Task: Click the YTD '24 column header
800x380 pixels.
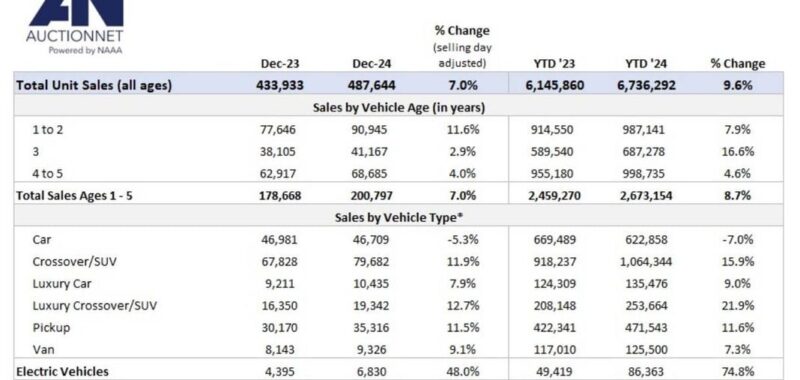Action: 646,64
